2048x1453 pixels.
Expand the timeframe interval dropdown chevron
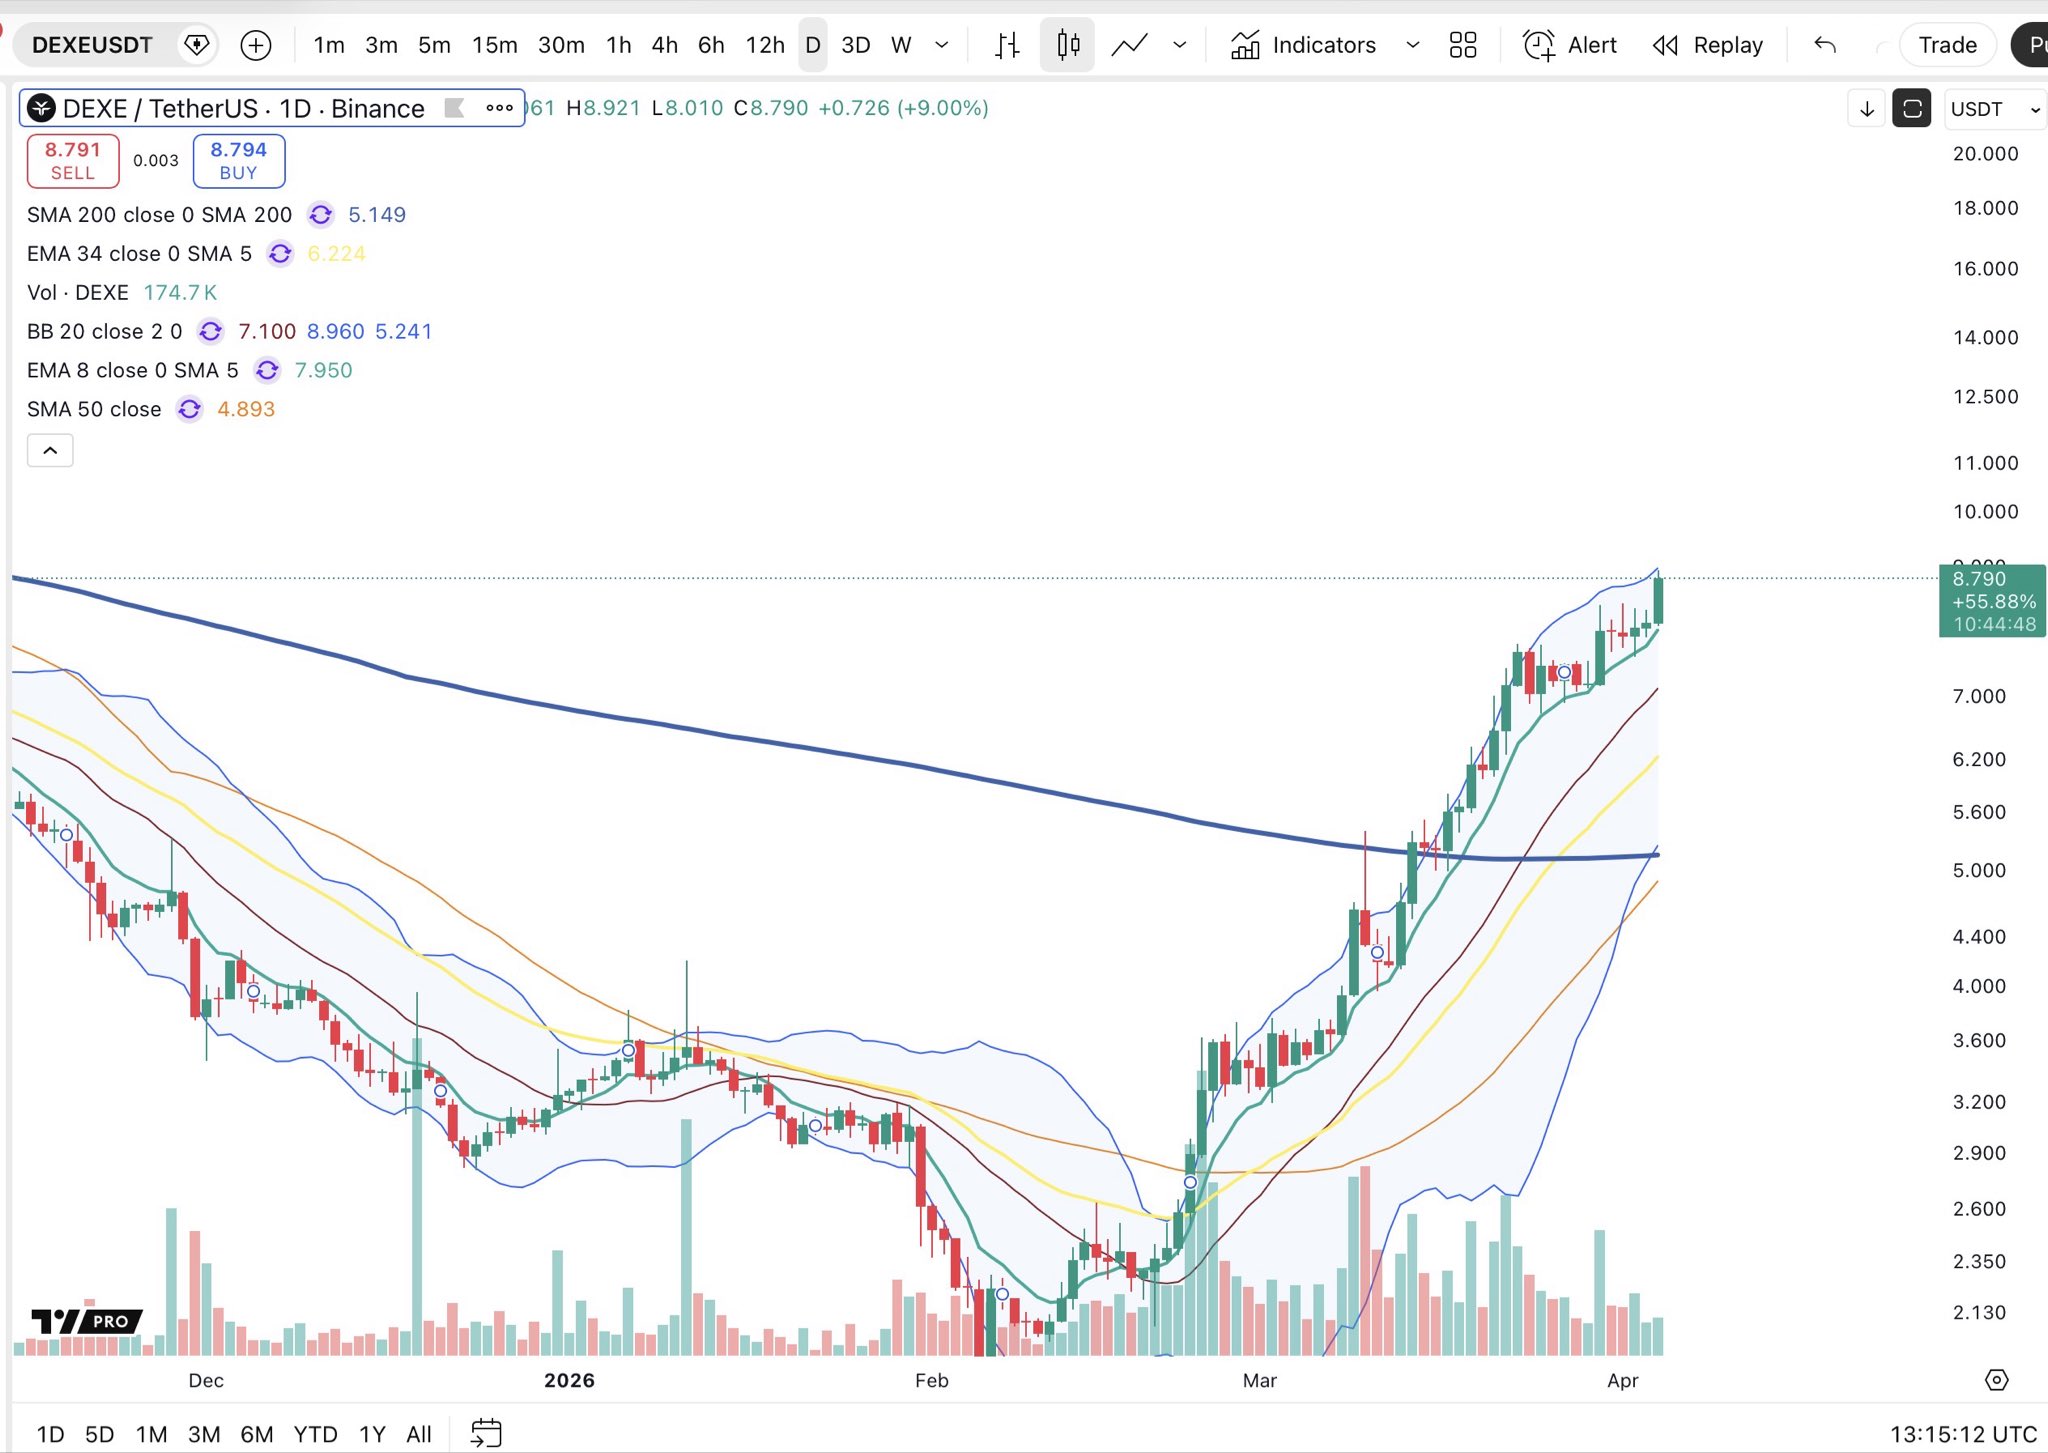click(x=941, y=45)
